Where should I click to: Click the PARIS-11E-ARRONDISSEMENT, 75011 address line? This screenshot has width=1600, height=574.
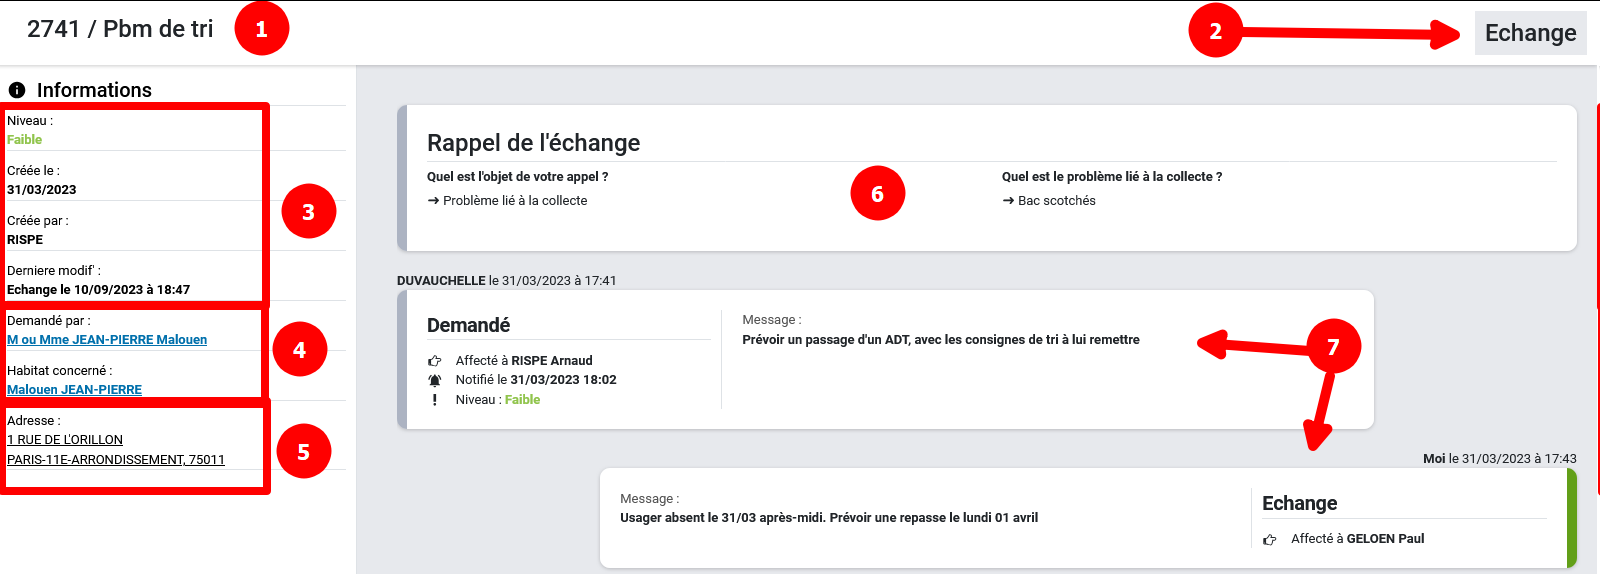(x=116, y=460)
